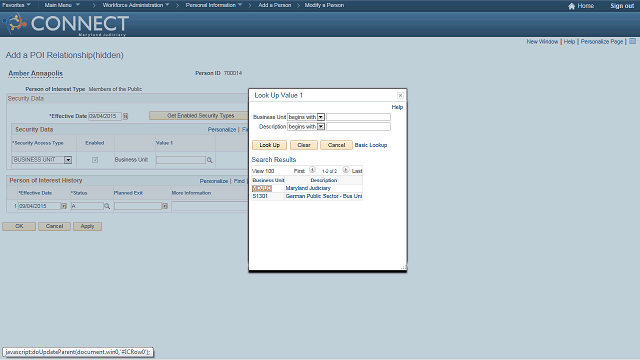The width and height of the screenshot is (640, 360).
Task: Navigate to Modify a Person breadcrumb
Action: tap(324, 5)
